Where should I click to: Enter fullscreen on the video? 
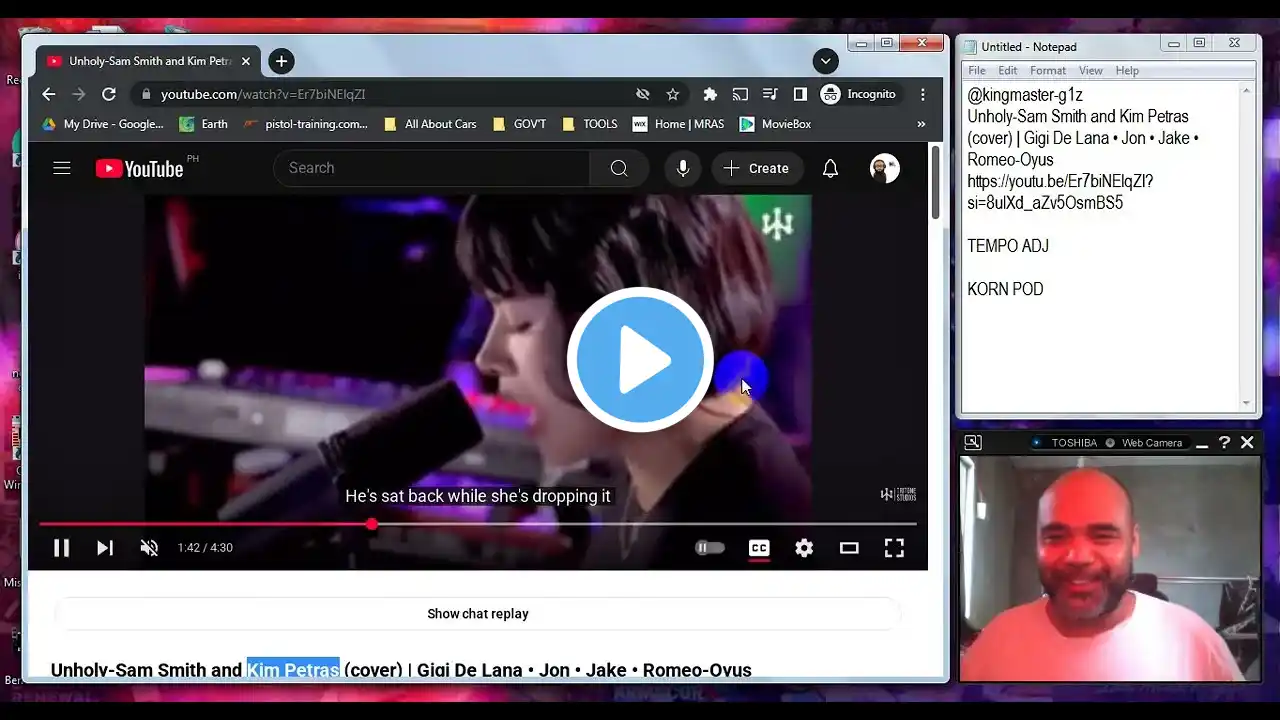pyautogui.click(x=894, y=548)
